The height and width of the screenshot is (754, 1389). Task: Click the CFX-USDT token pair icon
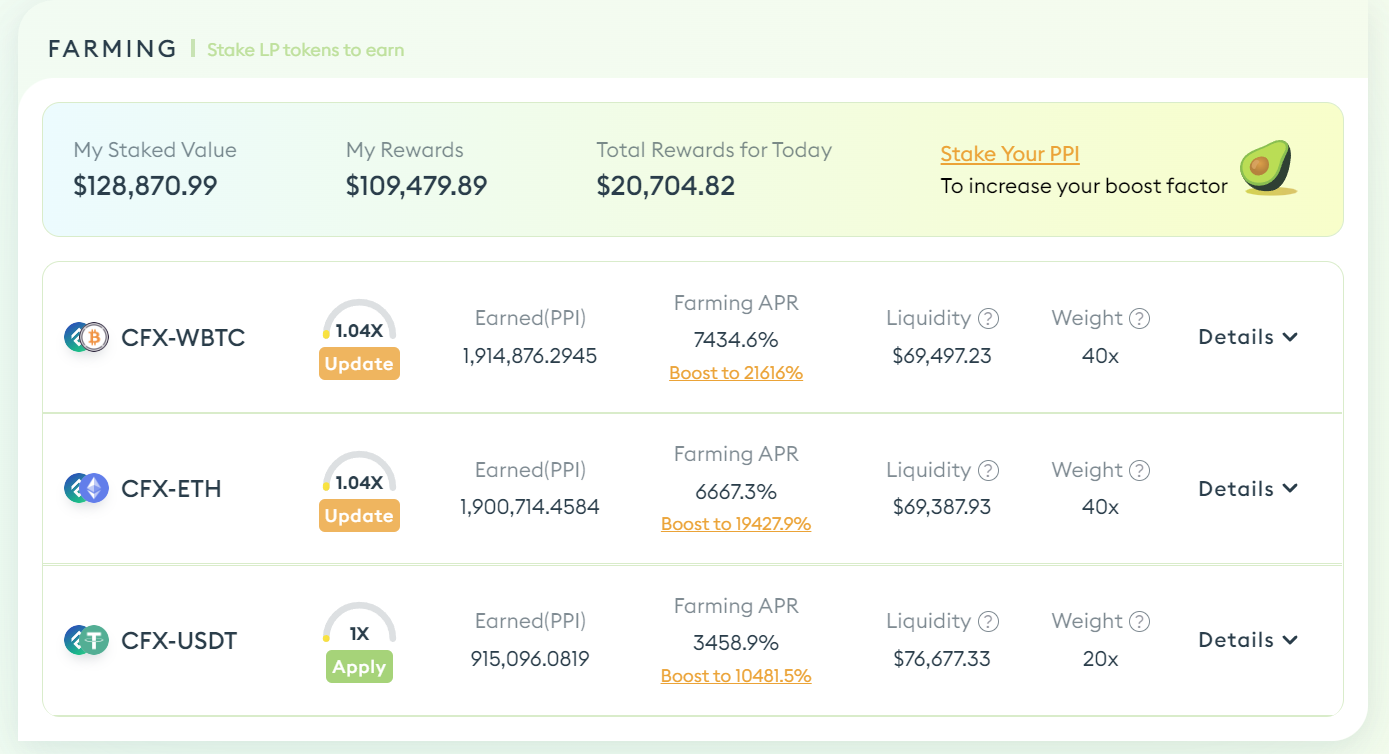(x=86, y=640)
